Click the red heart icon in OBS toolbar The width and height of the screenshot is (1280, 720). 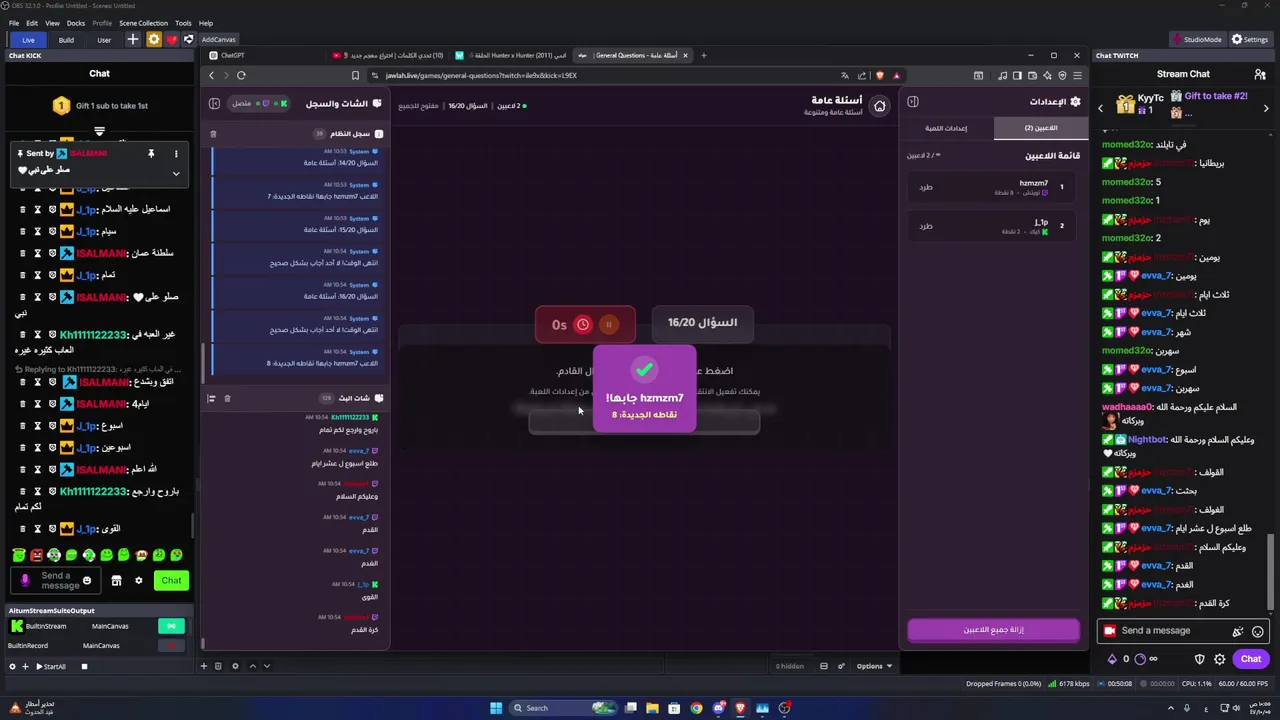tap(171, 40)
